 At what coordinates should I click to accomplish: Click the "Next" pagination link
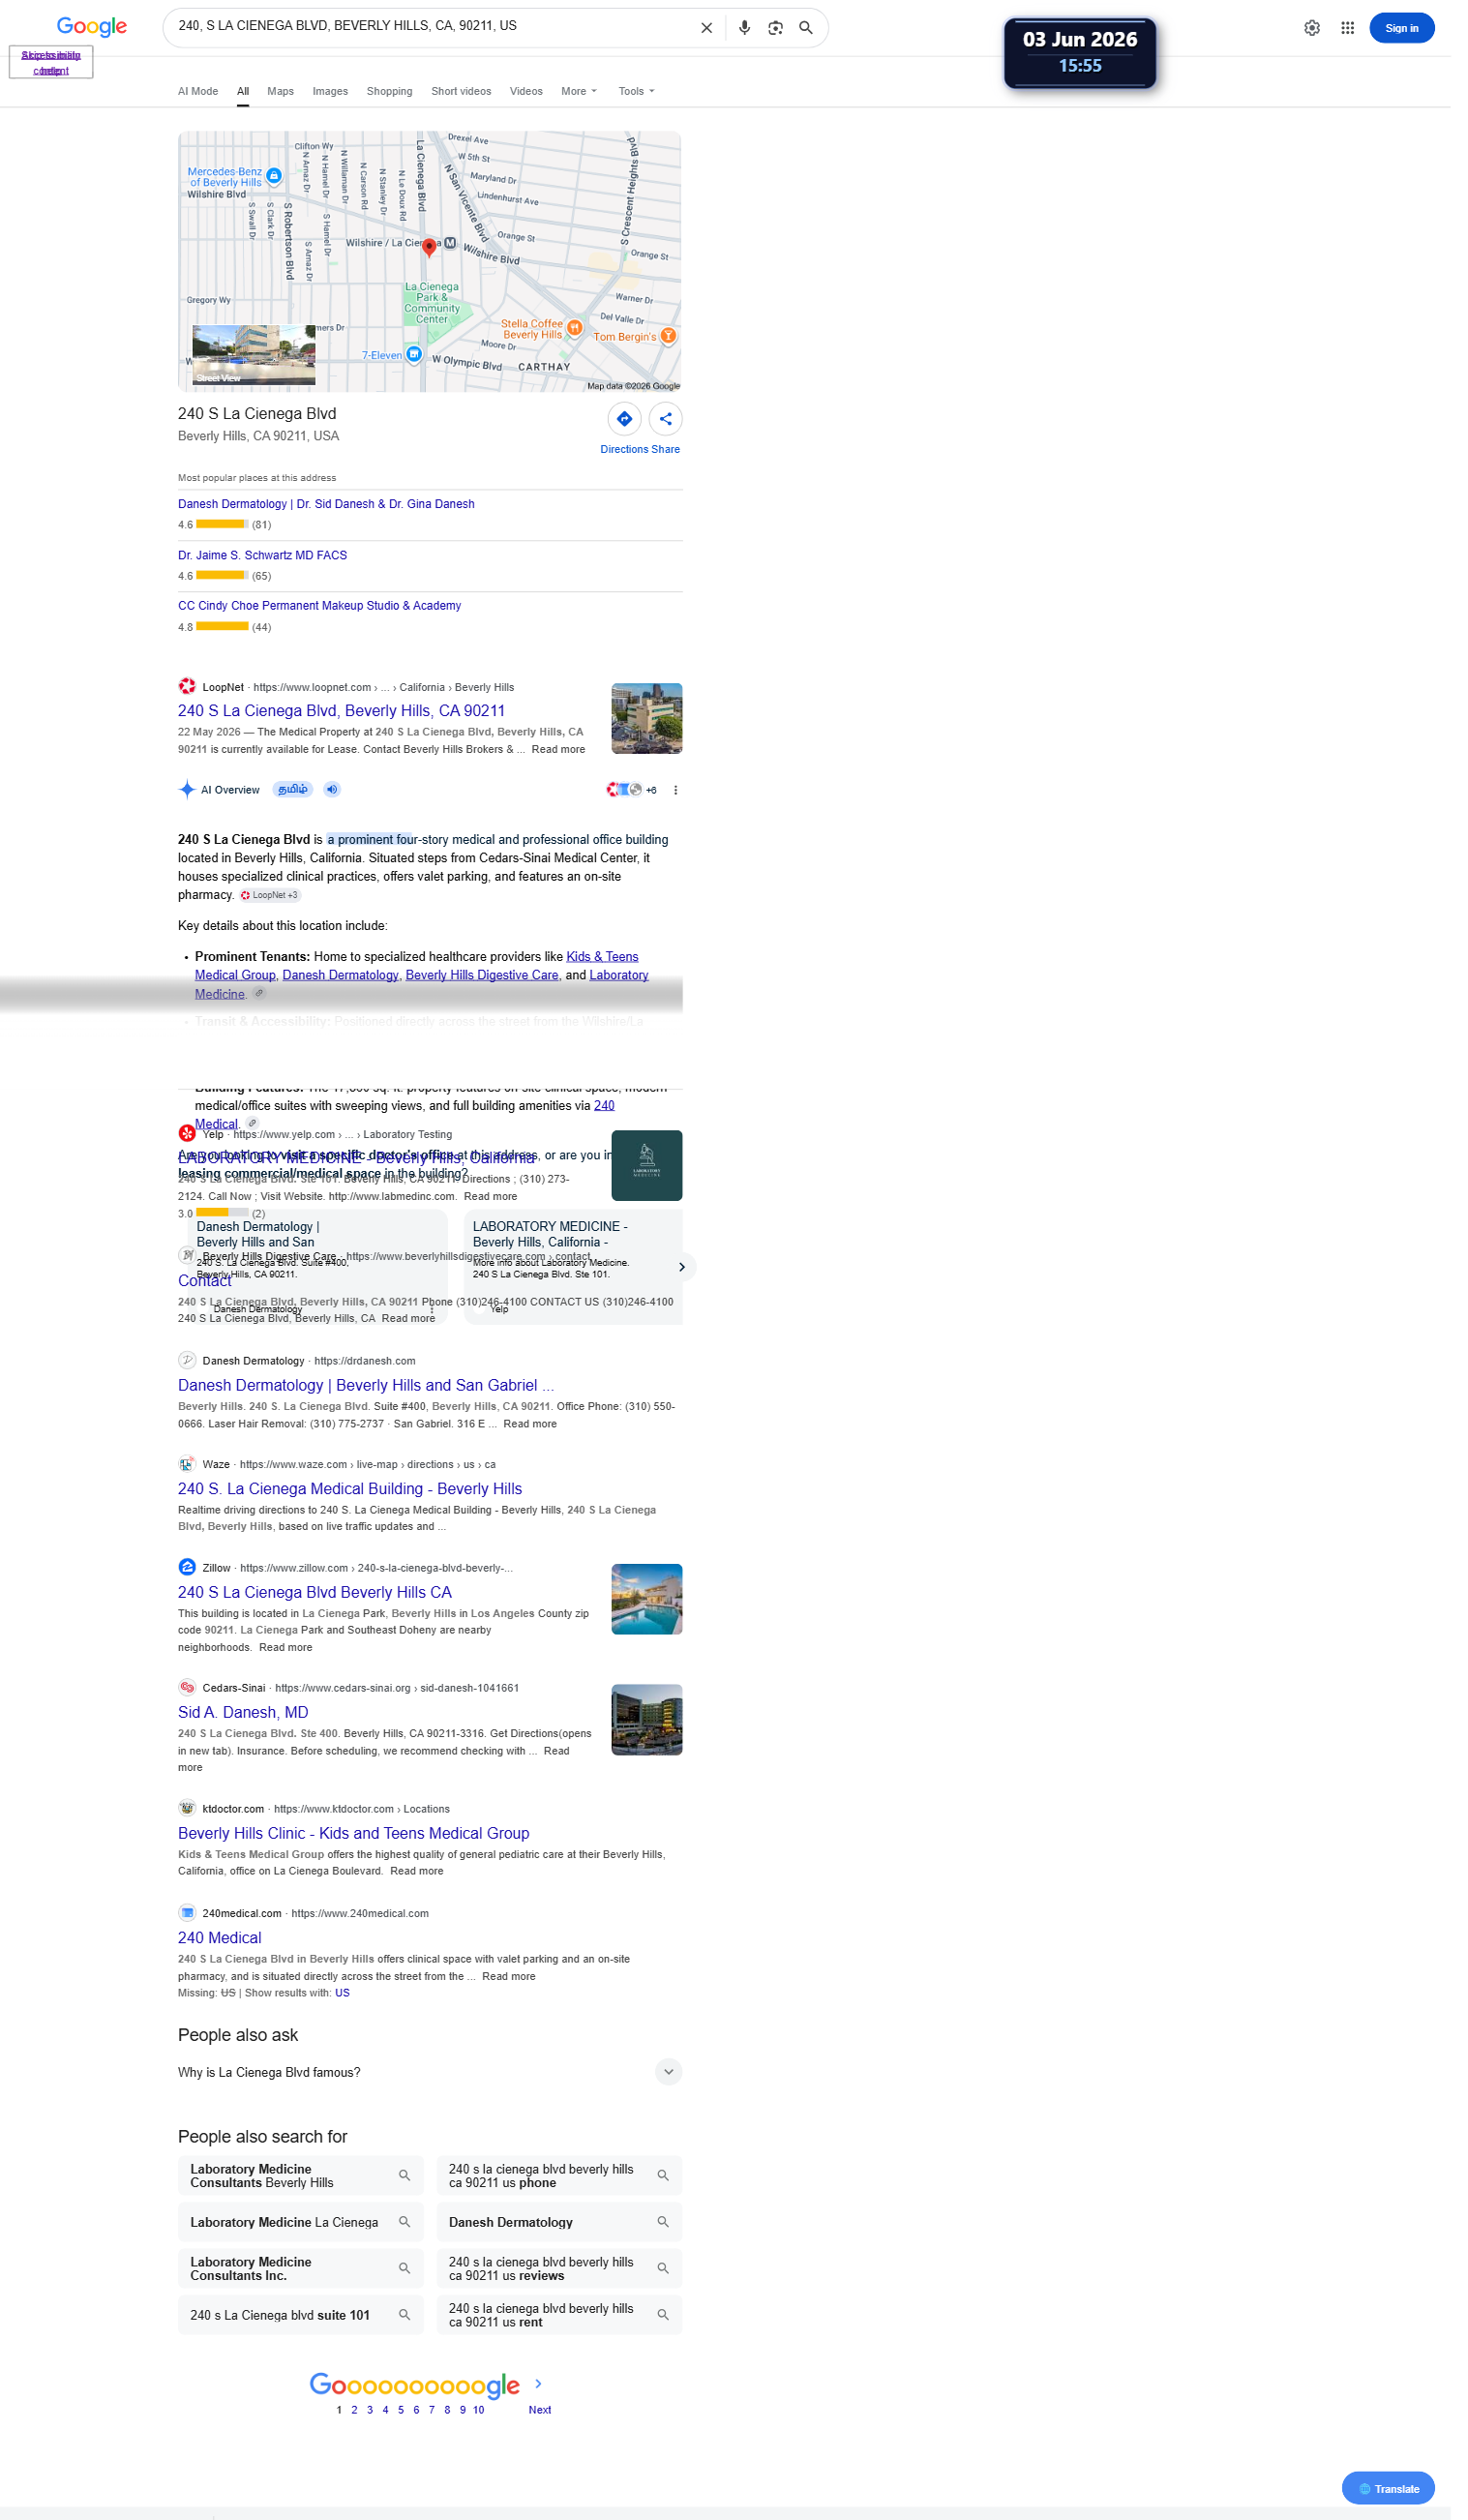(540, 2410)
